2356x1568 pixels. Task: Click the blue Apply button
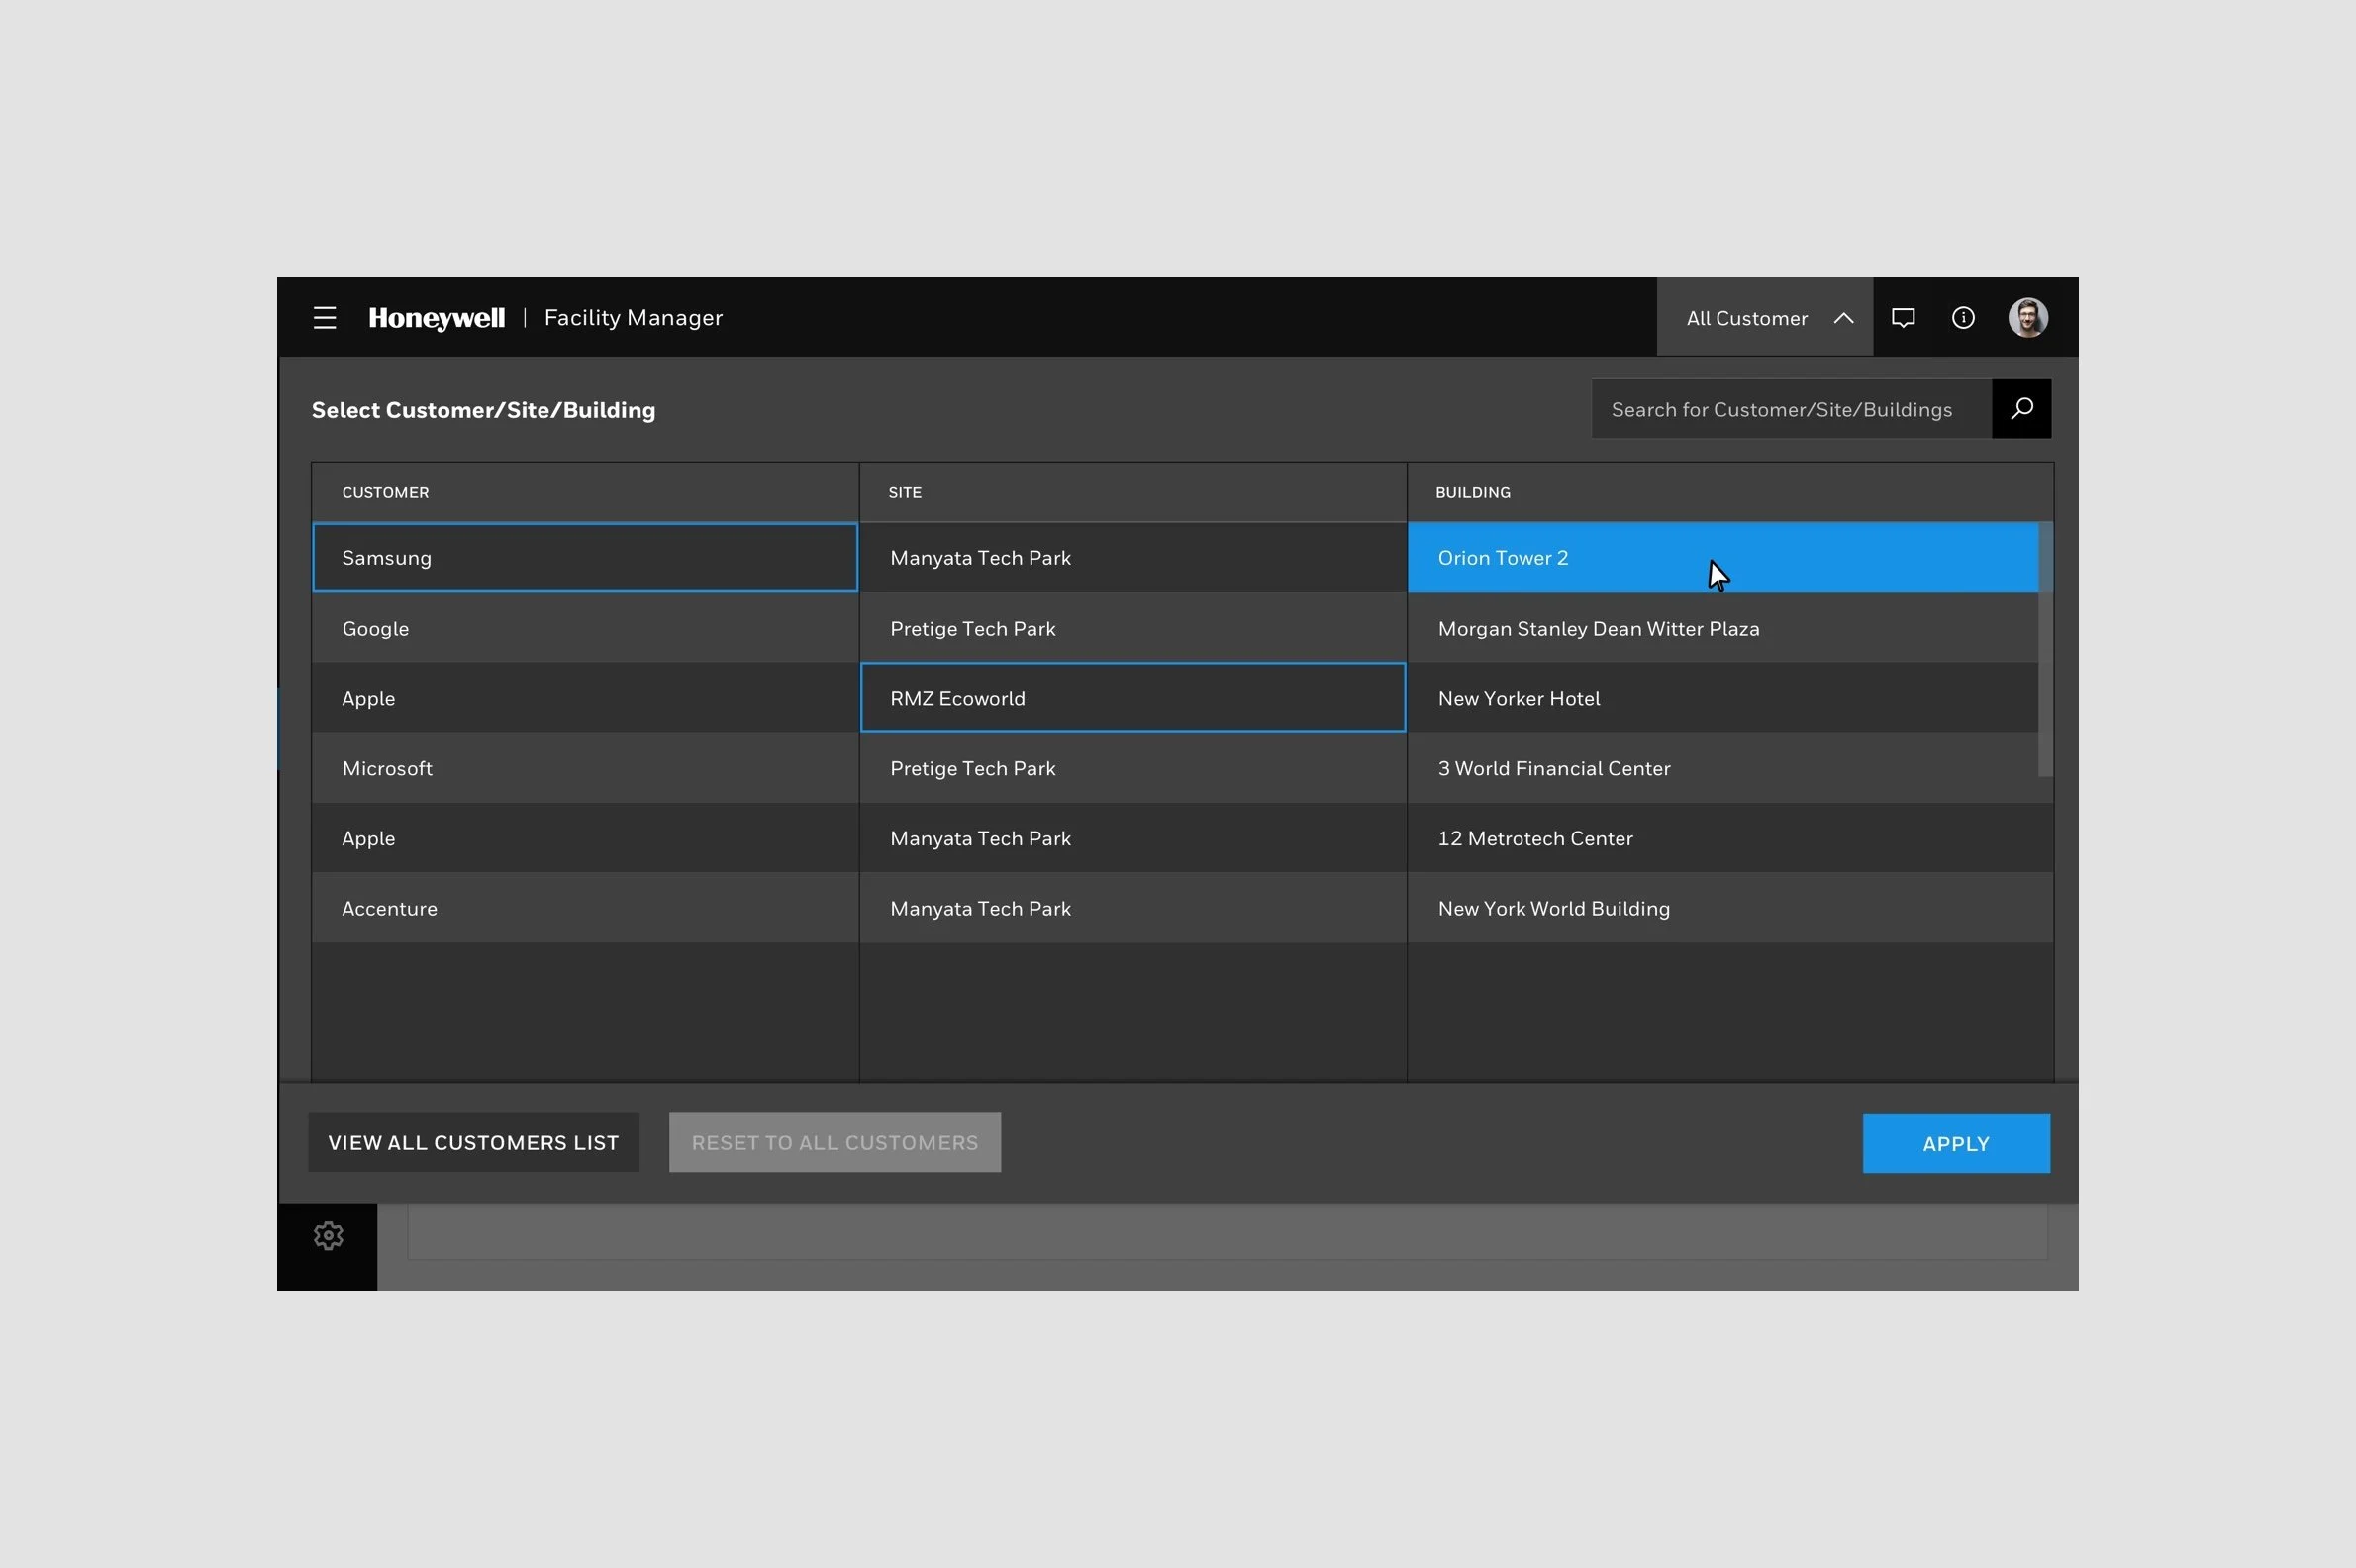point(1955,1144)
